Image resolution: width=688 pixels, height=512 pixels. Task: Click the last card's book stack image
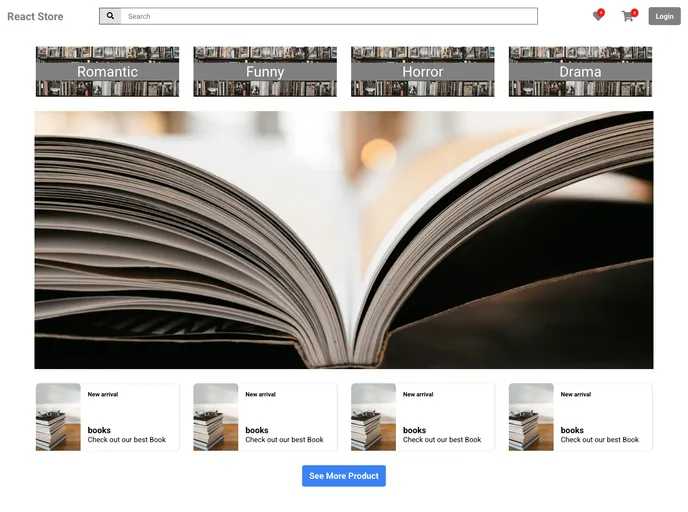531,417
